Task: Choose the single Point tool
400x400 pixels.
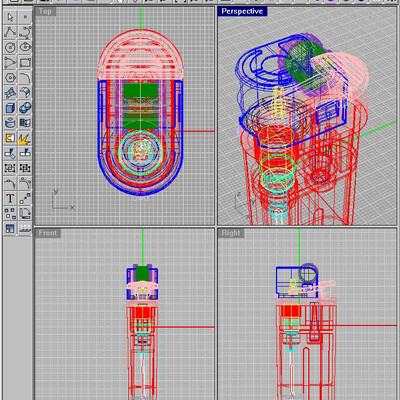Action: pyautogui.click(x=25, y=17)
